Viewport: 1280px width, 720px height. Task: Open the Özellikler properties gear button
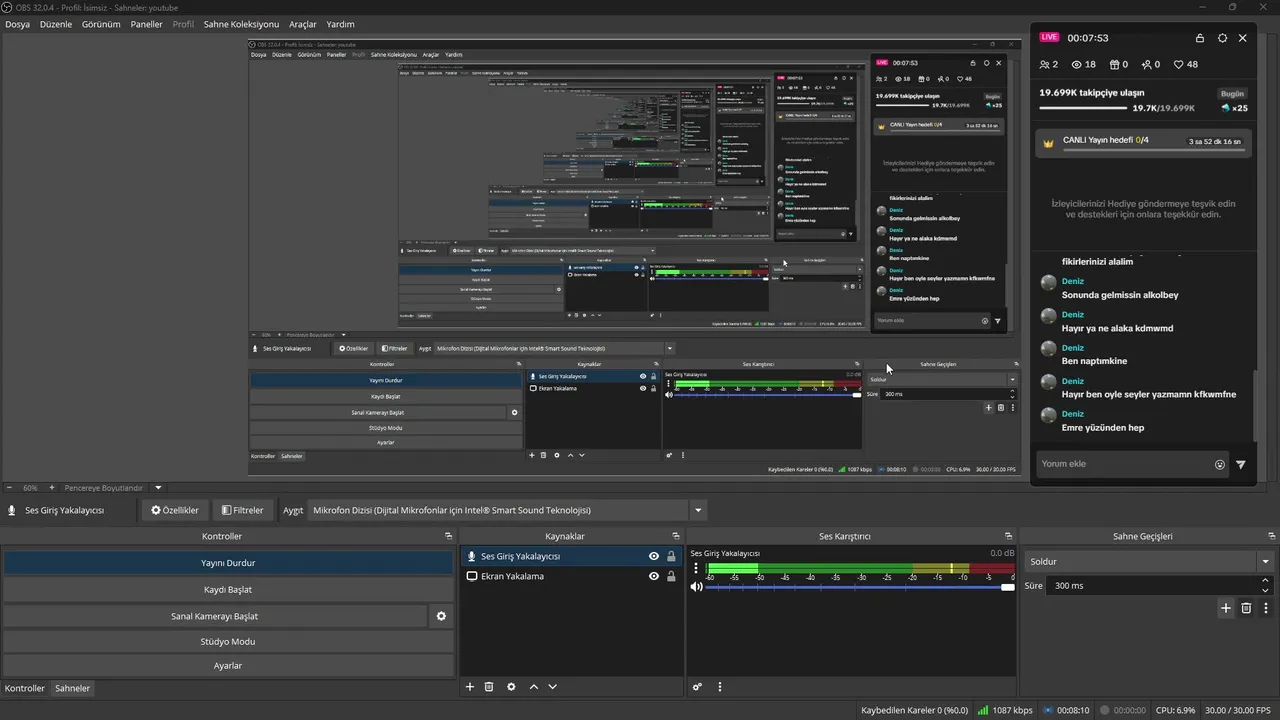[175, 510]
